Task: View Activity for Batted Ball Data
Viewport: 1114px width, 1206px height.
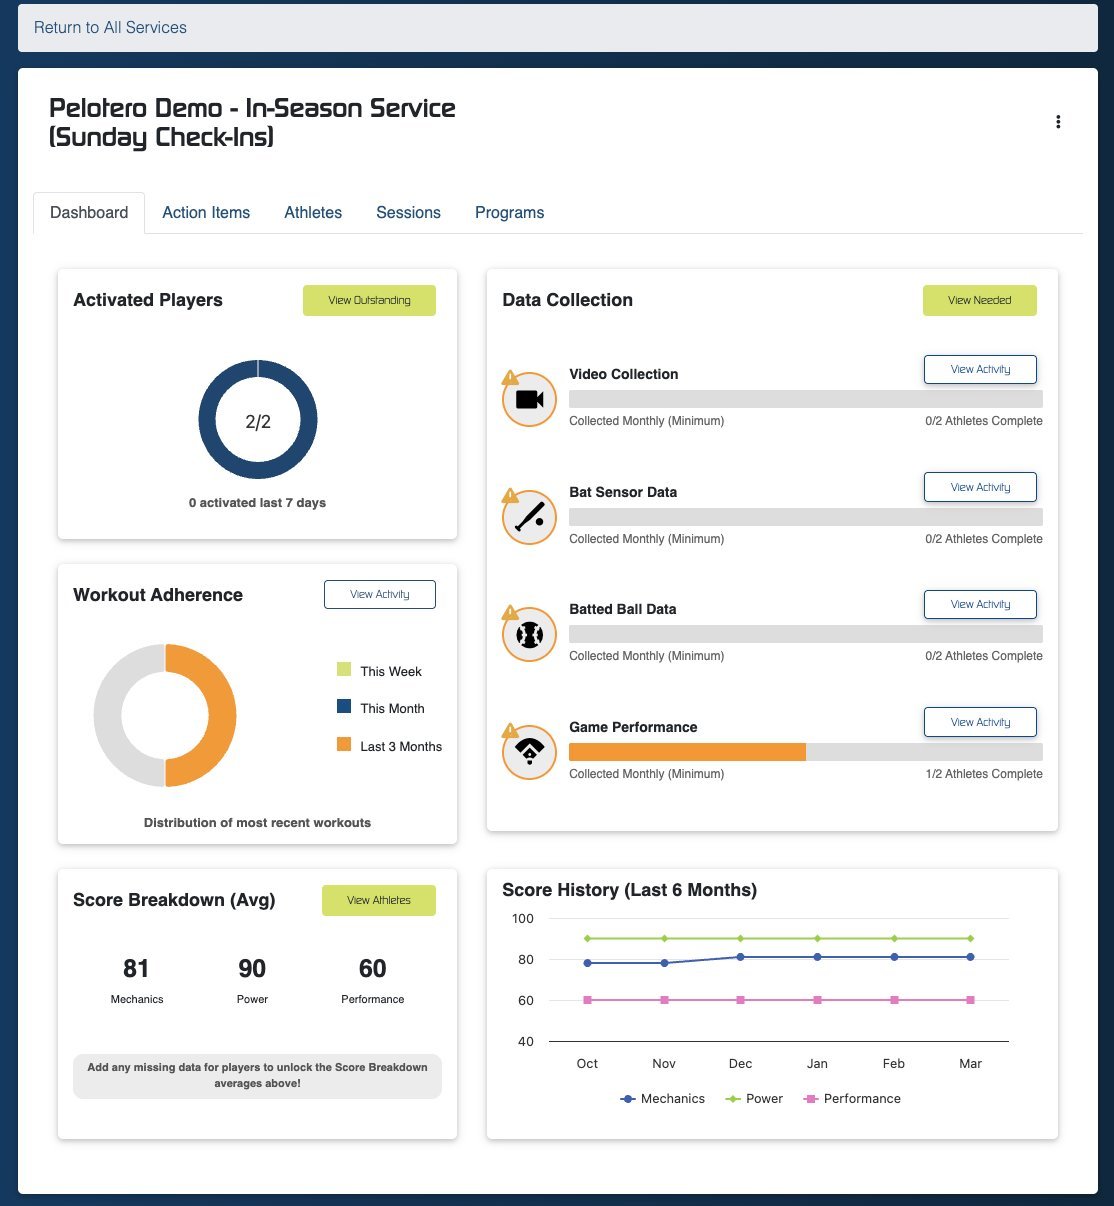Action: pyautogui.click(x=980, y=604)
